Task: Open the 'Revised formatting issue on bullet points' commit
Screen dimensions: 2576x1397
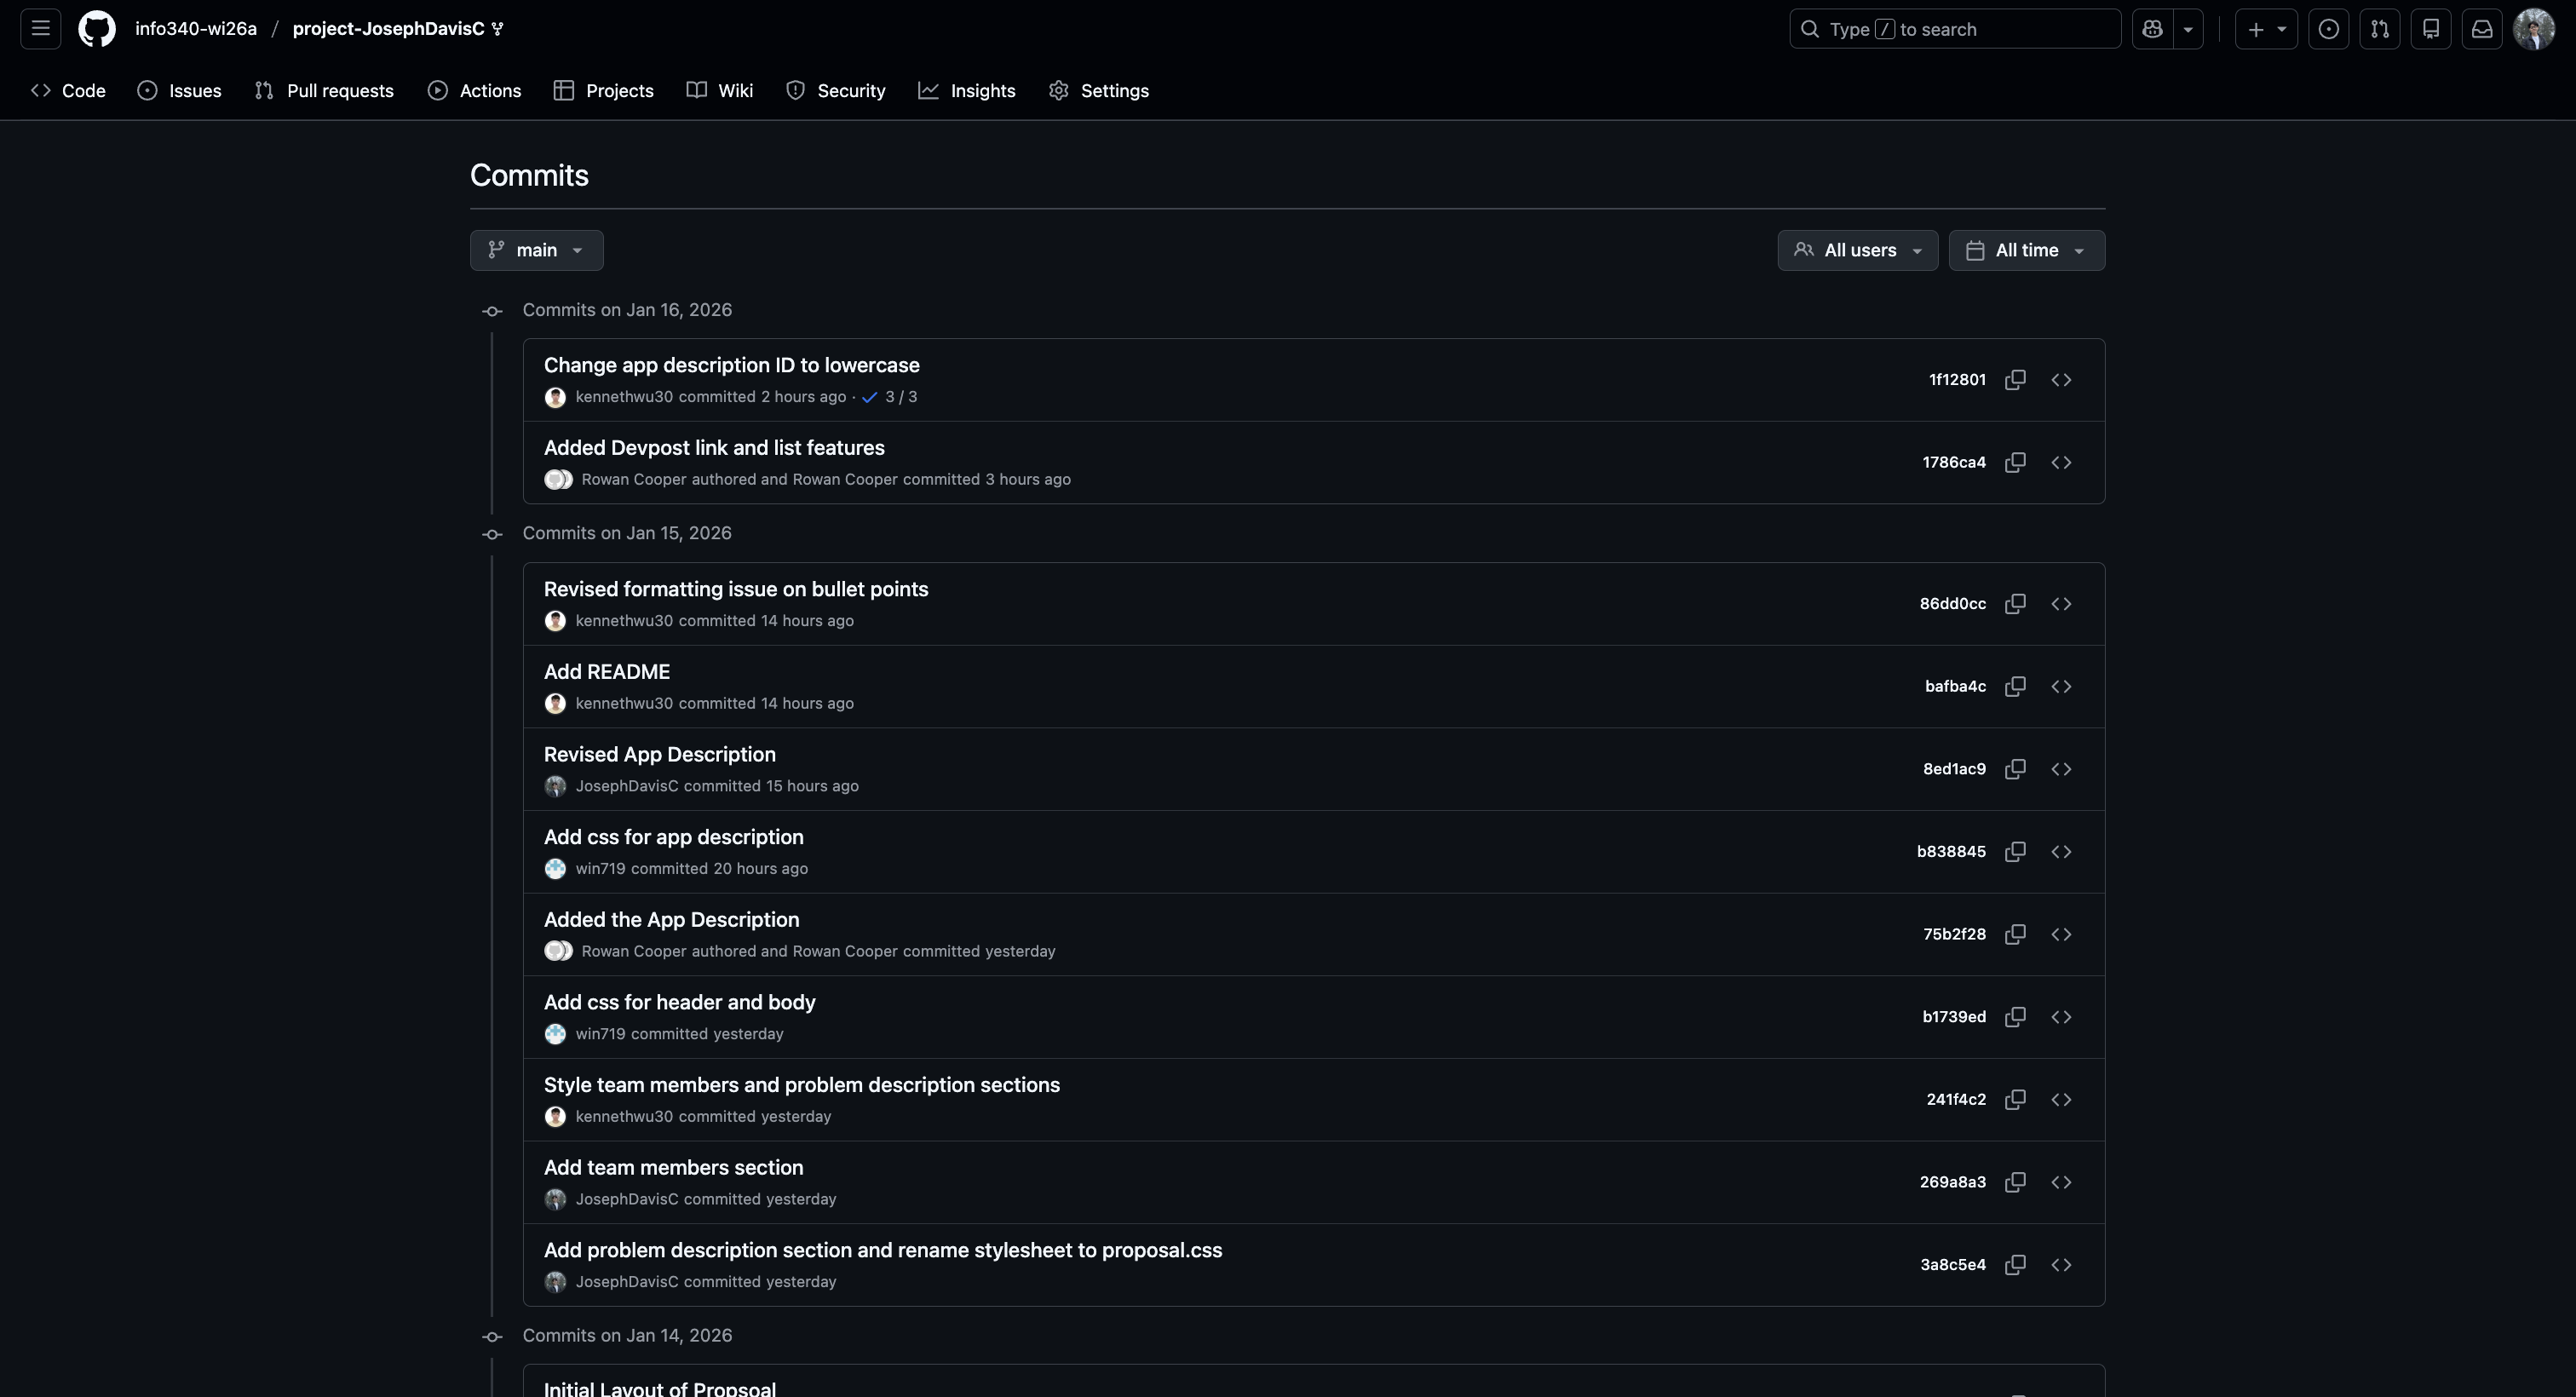Action: (x=735, y=589)
